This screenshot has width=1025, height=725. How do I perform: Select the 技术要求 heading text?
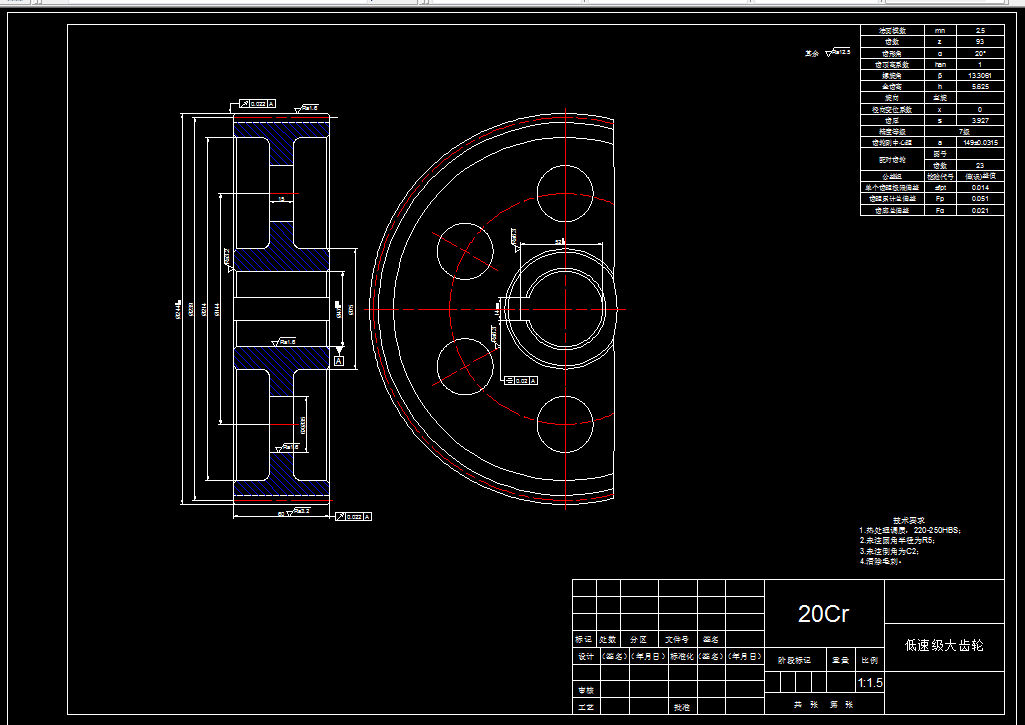pos(909,520)
